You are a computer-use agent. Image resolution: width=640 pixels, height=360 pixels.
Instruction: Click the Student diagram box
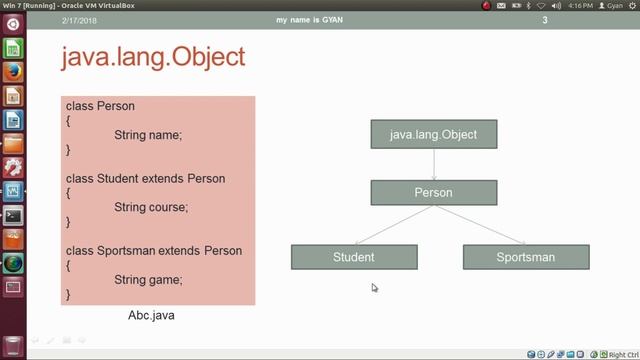(x=354, y=257)
